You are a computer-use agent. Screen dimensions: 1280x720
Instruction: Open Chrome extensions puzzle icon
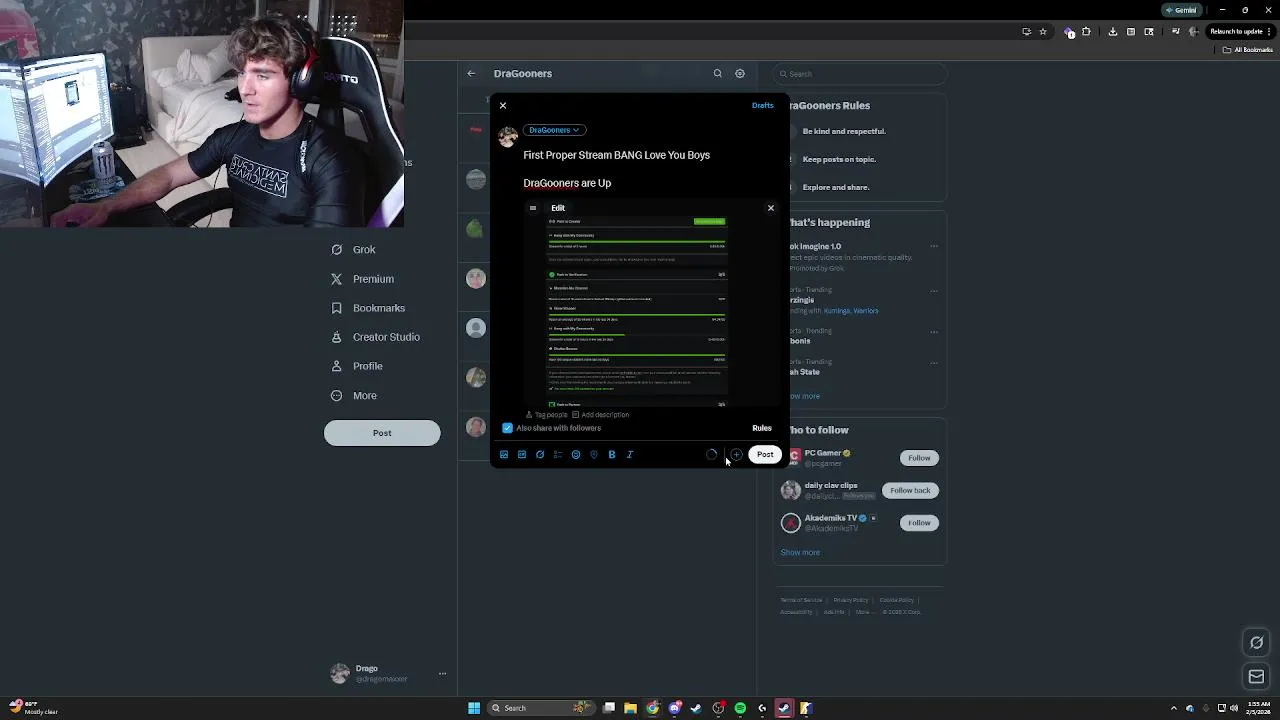(1087, 32)
